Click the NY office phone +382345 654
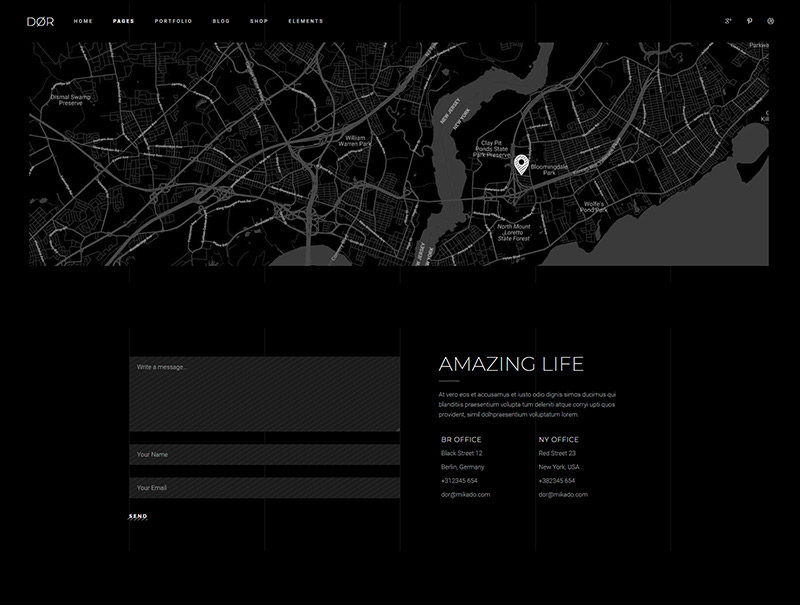 click(557, 481)
